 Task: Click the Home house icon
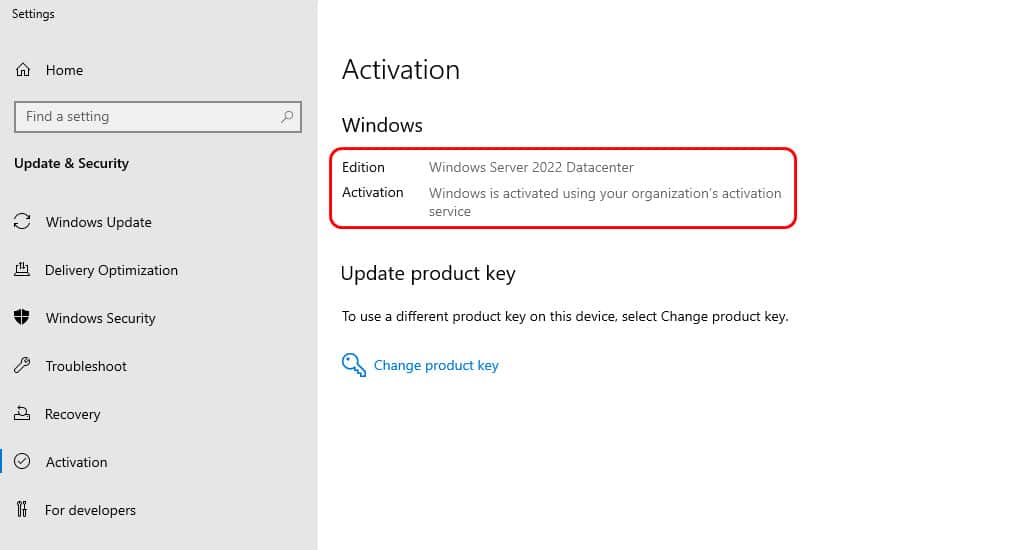coord(23,70)
